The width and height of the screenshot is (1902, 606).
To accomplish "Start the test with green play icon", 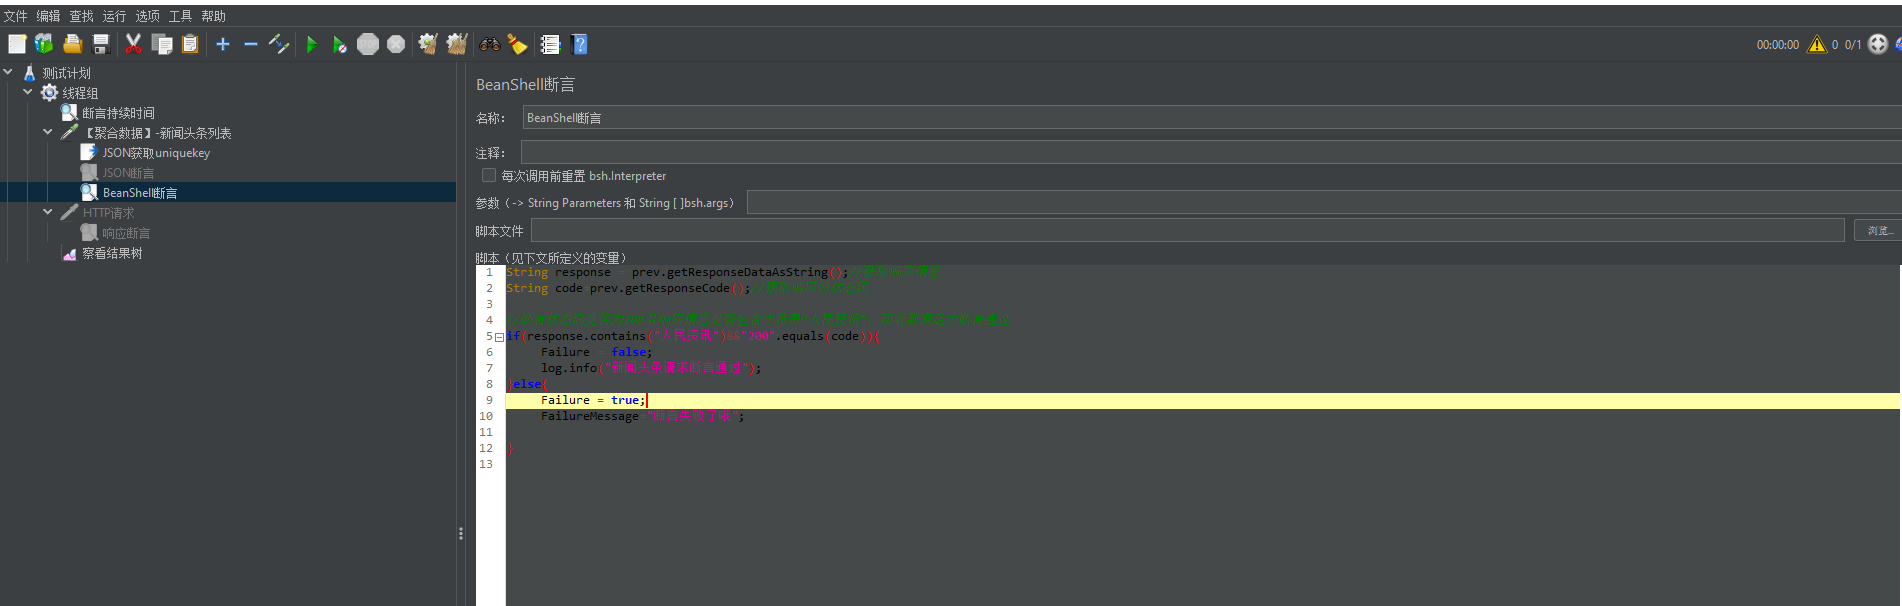I will point(312,44).
